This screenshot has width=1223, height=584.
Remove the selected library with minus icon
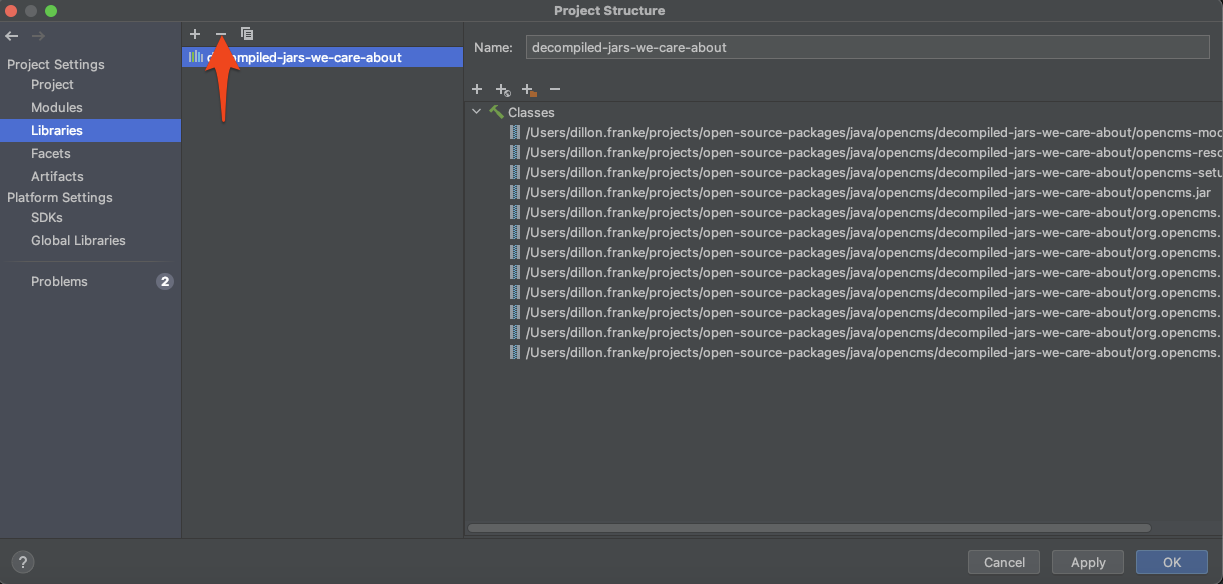(221, 34)
